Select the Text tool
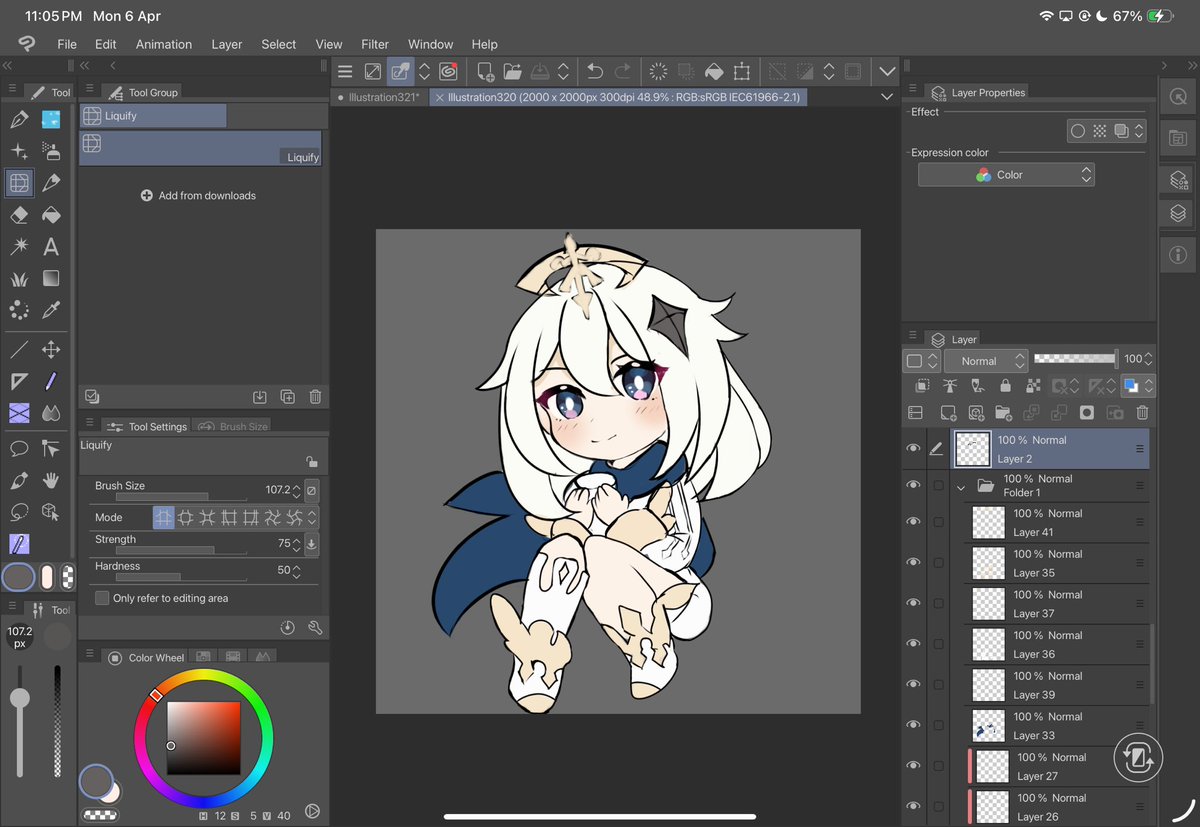Image resolution: width=1200 pixels, height=827 pixels. point(51,246)
